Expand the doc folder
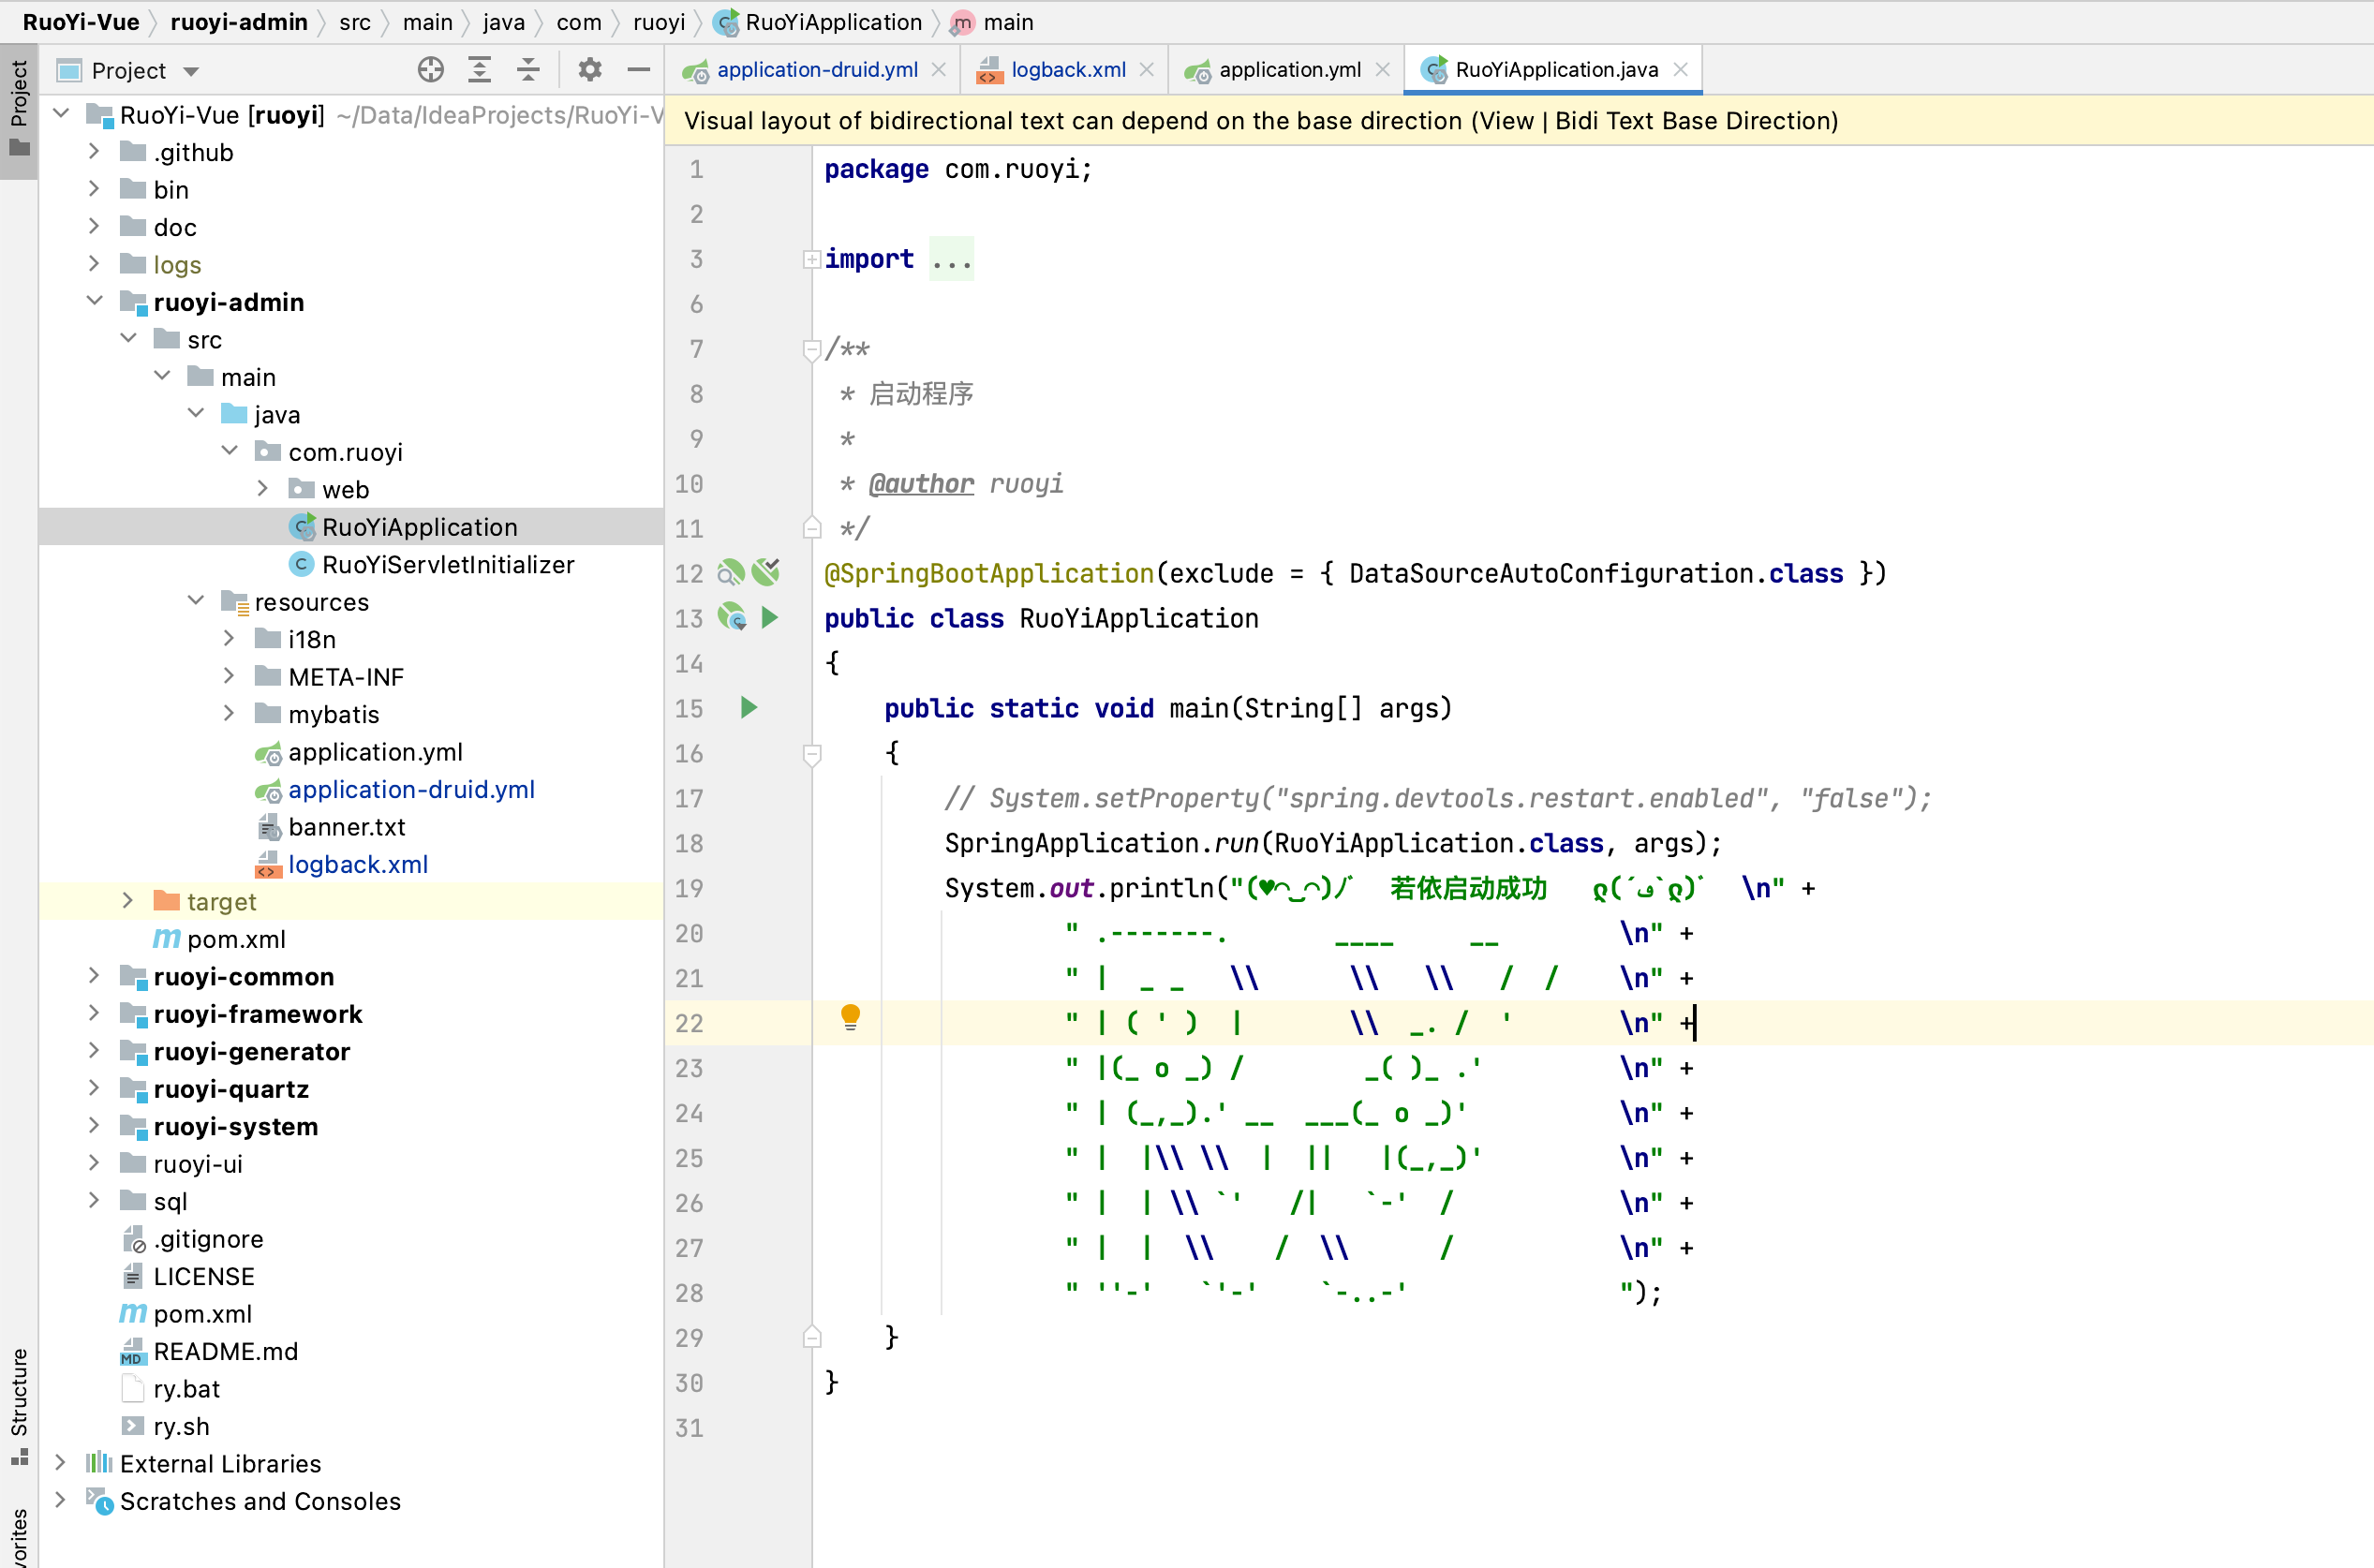 pos(94,227)
